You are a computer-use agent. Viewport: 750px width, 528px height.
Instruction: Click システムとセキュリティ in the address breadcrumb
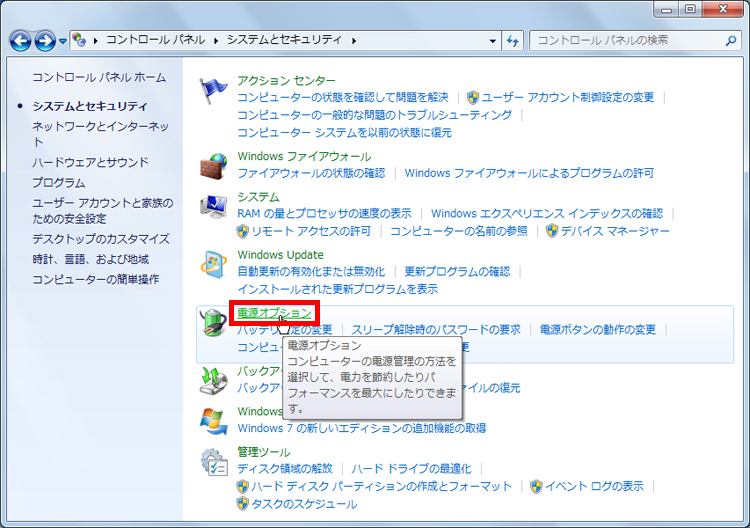pyautogui.click(x=284, y=40)
